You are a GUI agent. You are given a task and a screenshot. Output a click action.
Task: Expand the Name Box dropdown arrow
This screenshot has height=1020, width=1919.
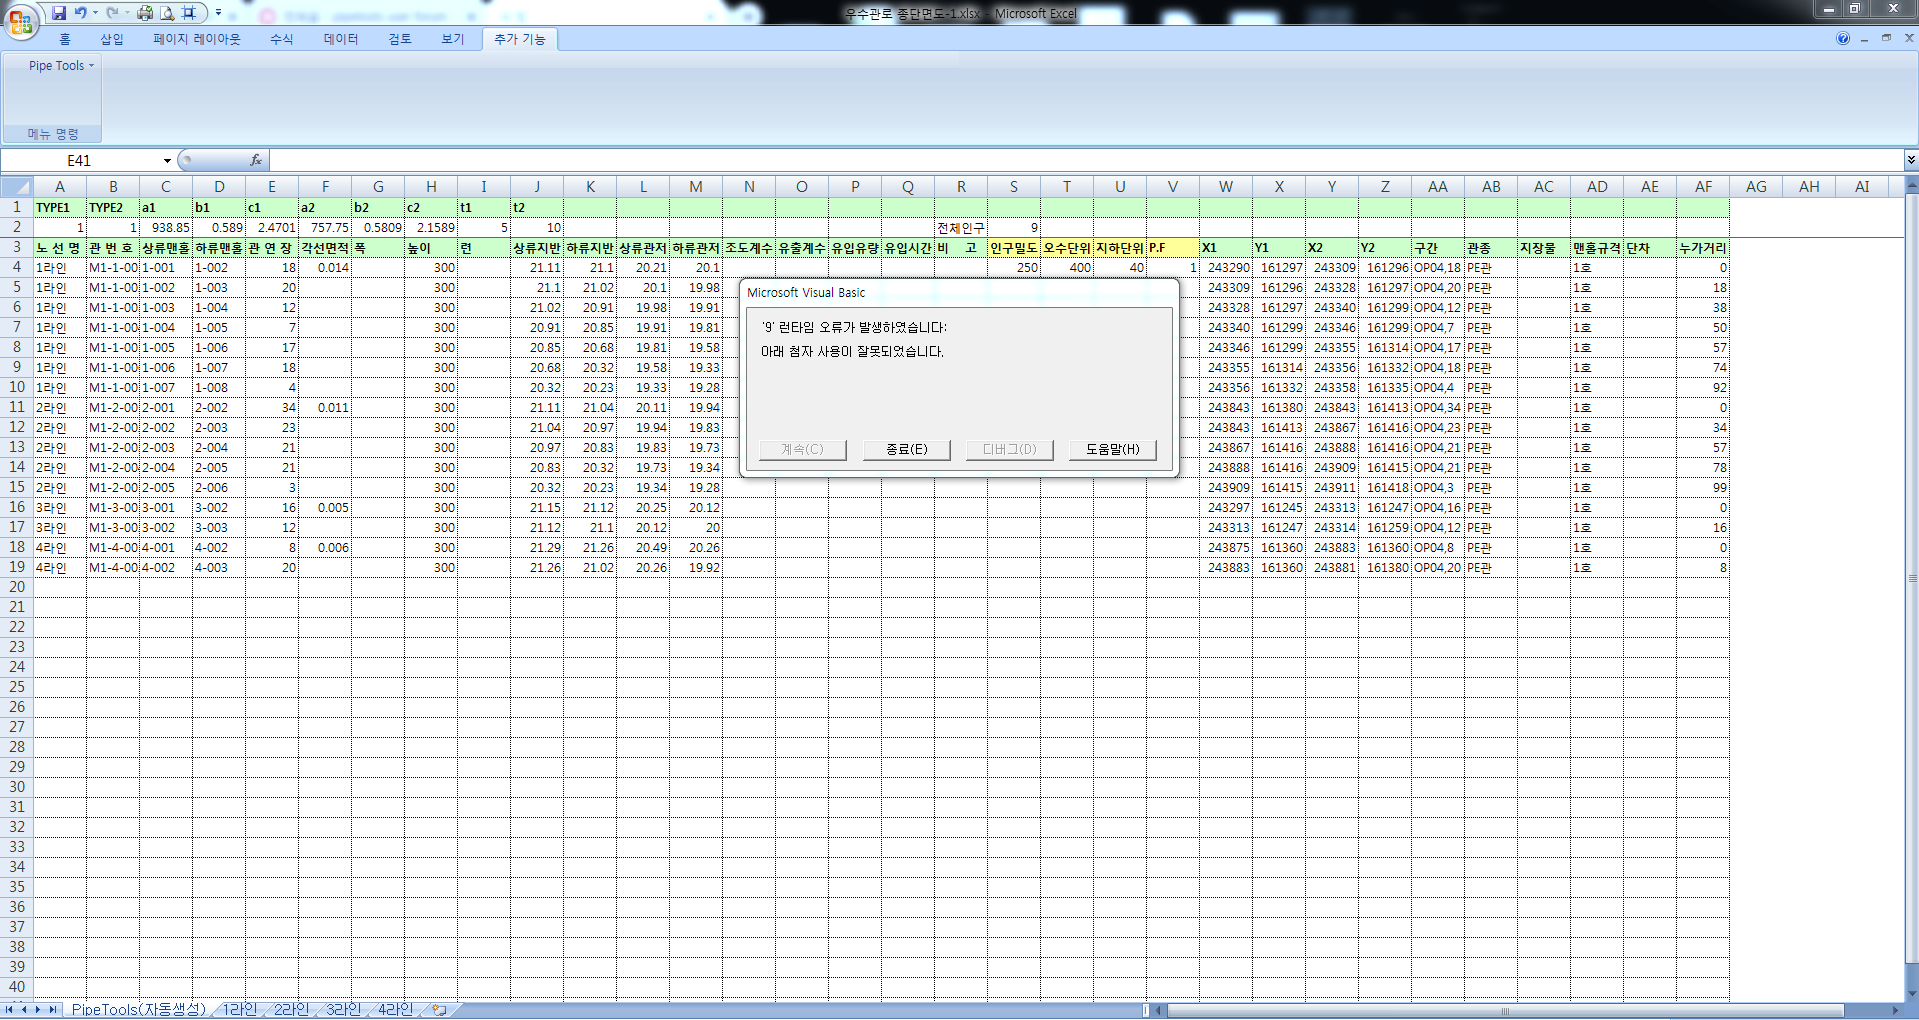tap(167, 161)
